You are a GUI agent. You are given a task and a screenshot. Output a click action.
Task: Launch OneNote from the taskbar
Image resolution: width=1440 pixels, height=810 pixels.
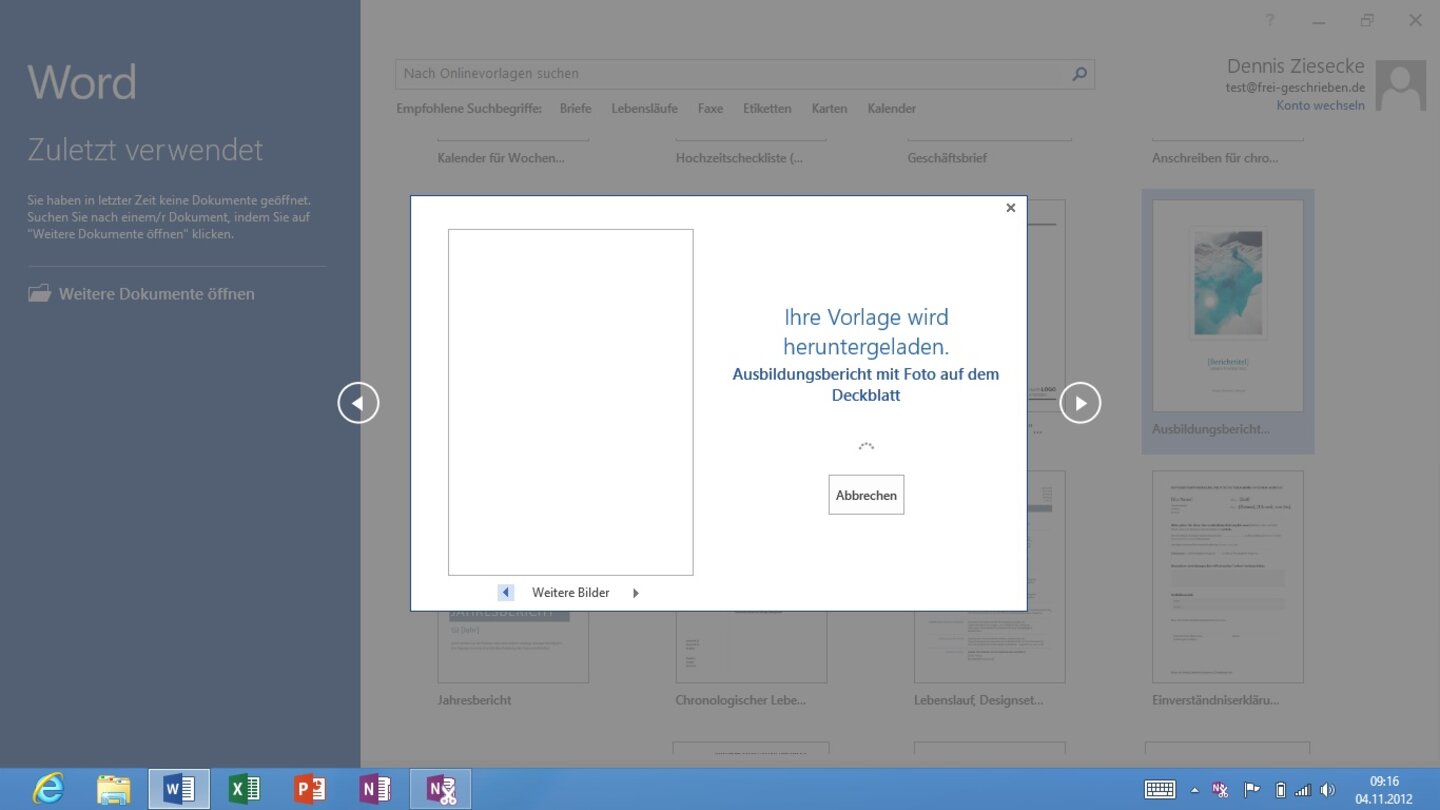point(375,789)
